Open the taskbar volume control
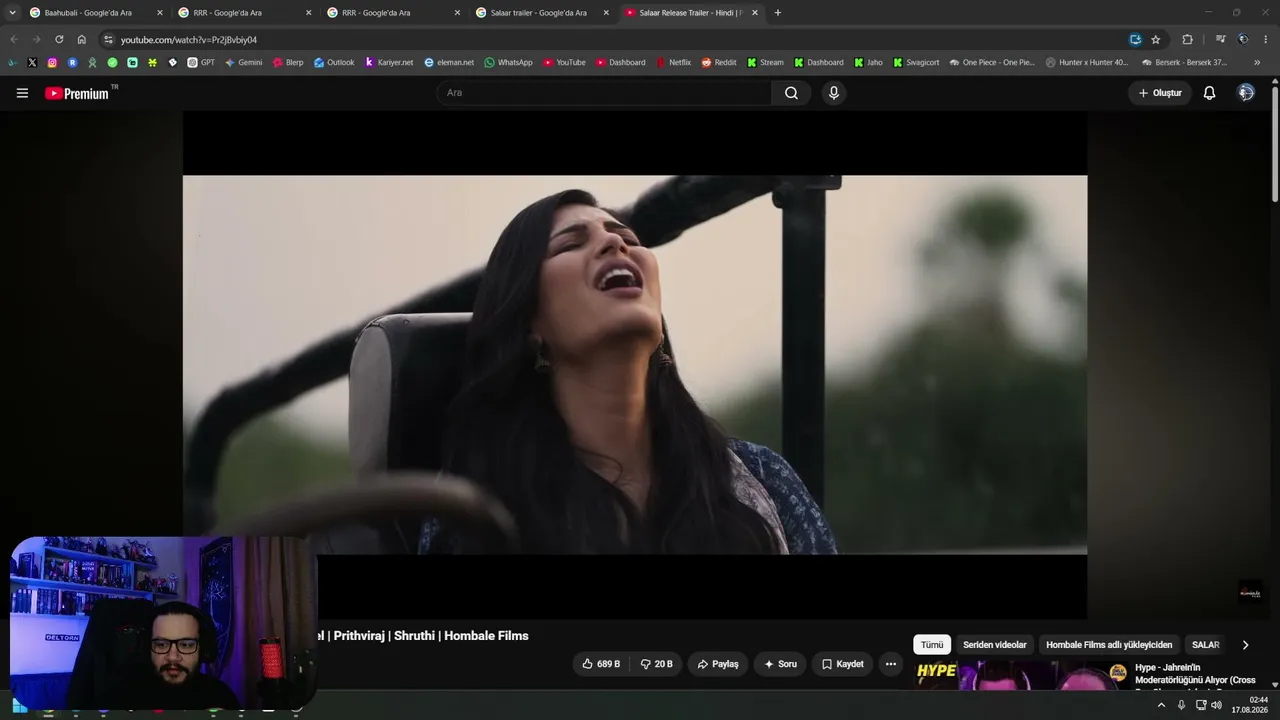Viewport: 1280px width, 720px height. 1216,705
